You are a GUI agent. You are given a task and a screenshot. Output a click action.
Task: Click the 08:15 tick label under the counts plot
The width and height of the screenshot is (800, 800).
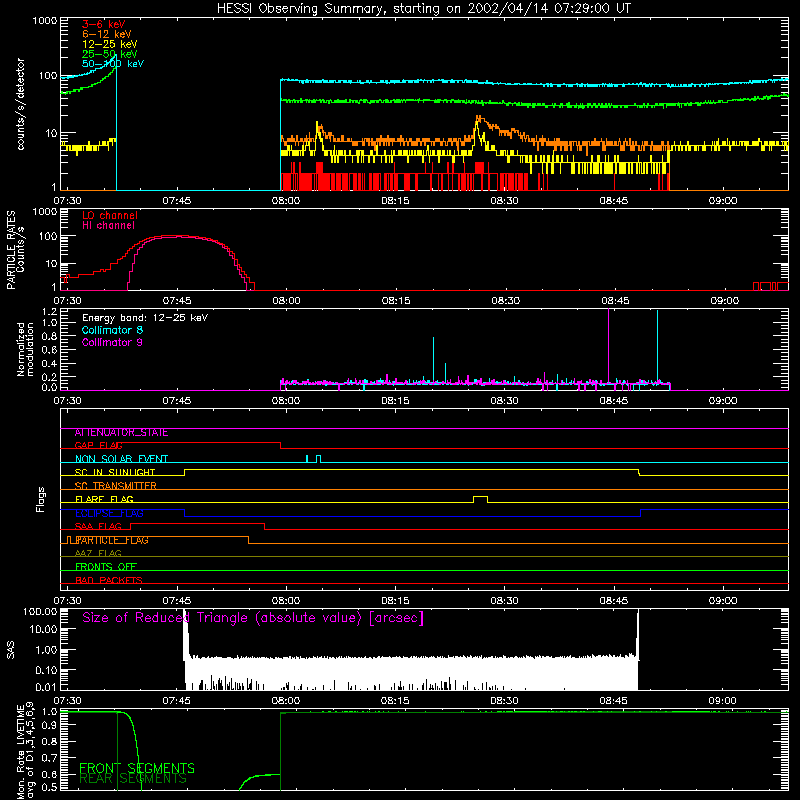395,201
